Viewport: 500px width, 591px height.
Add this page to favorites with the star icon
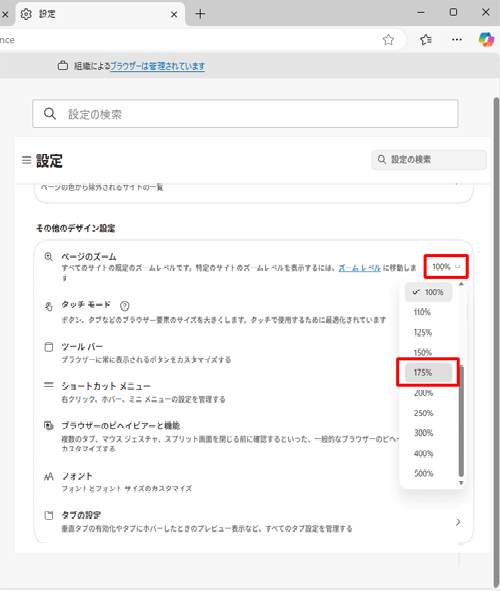click(x=388, y=40)
